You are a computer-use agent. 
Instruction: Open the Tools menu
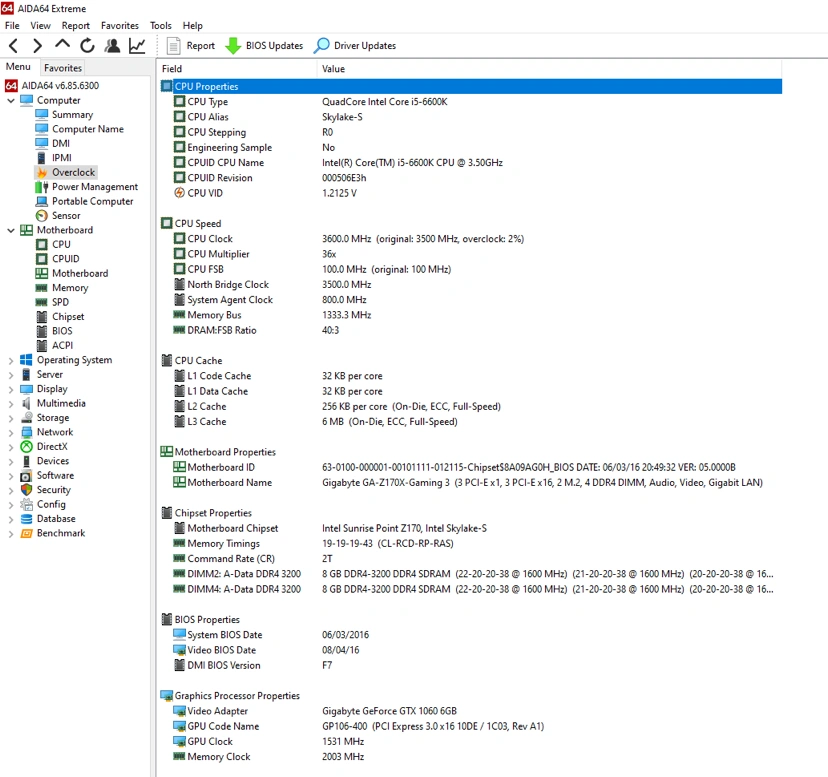(x=161, y=25)
